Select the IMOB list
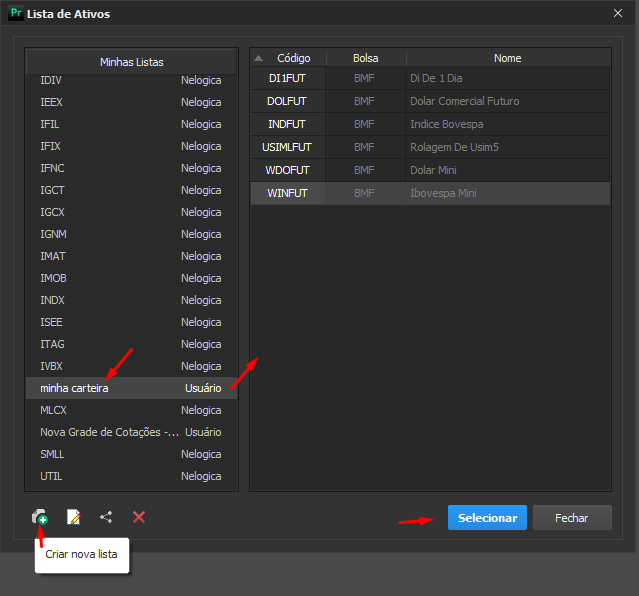The width and height of the screenshot is (639, 596). pyautogui.click(x=131, y=278)
